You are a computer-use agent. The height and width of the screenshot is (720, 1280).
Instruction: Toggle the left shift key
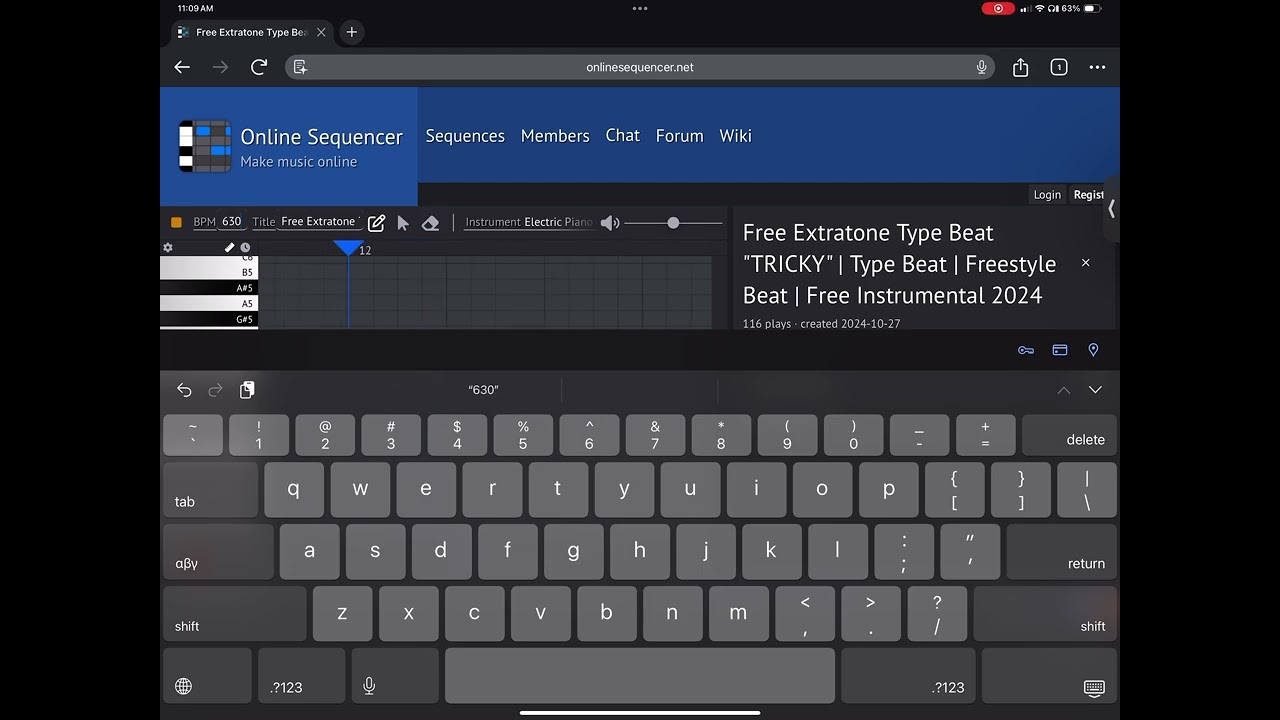(234, 613)
